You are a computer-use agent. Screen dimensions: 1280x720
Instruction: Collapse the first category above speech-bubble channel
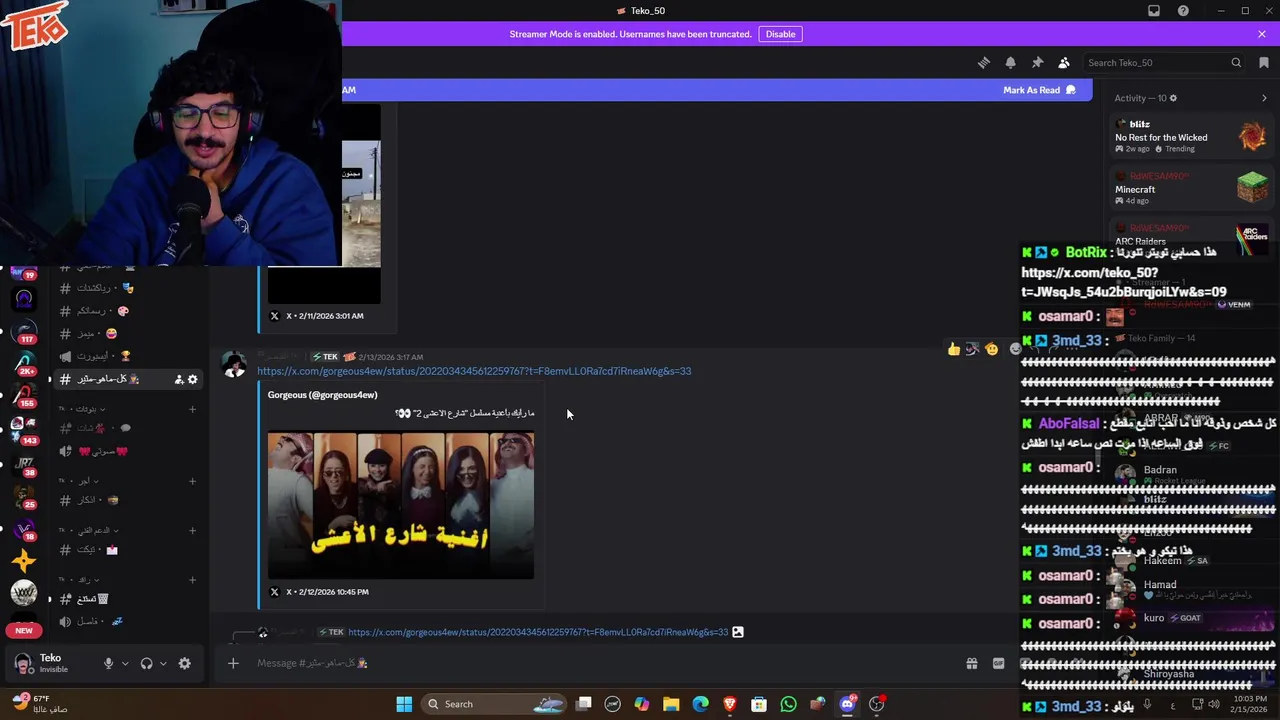(82, 409)
